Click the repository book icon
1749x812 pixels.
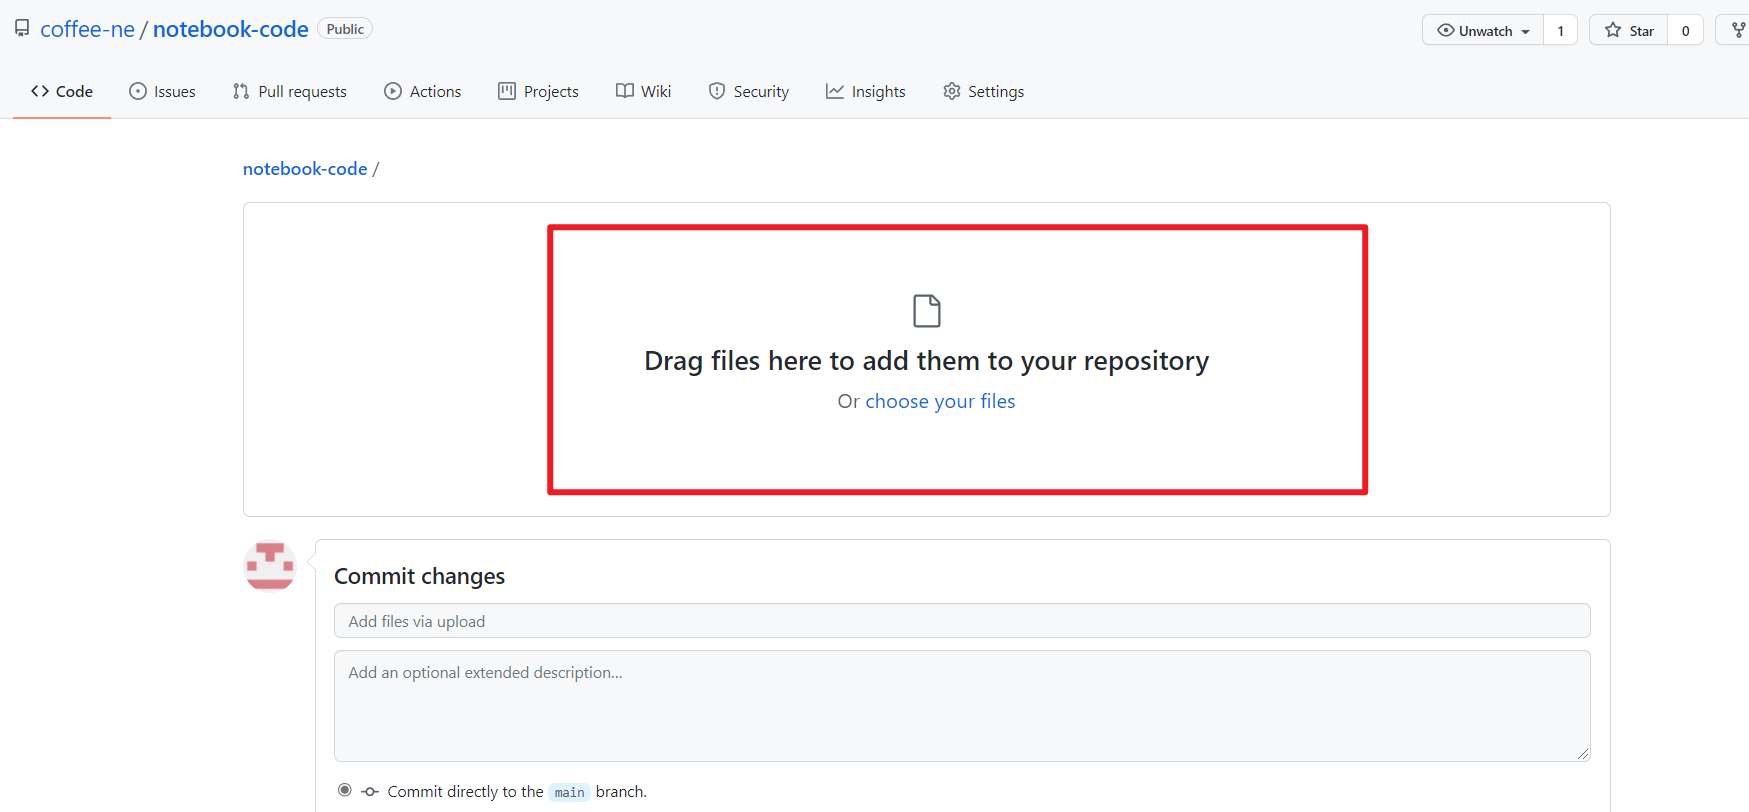click(22, 29)
